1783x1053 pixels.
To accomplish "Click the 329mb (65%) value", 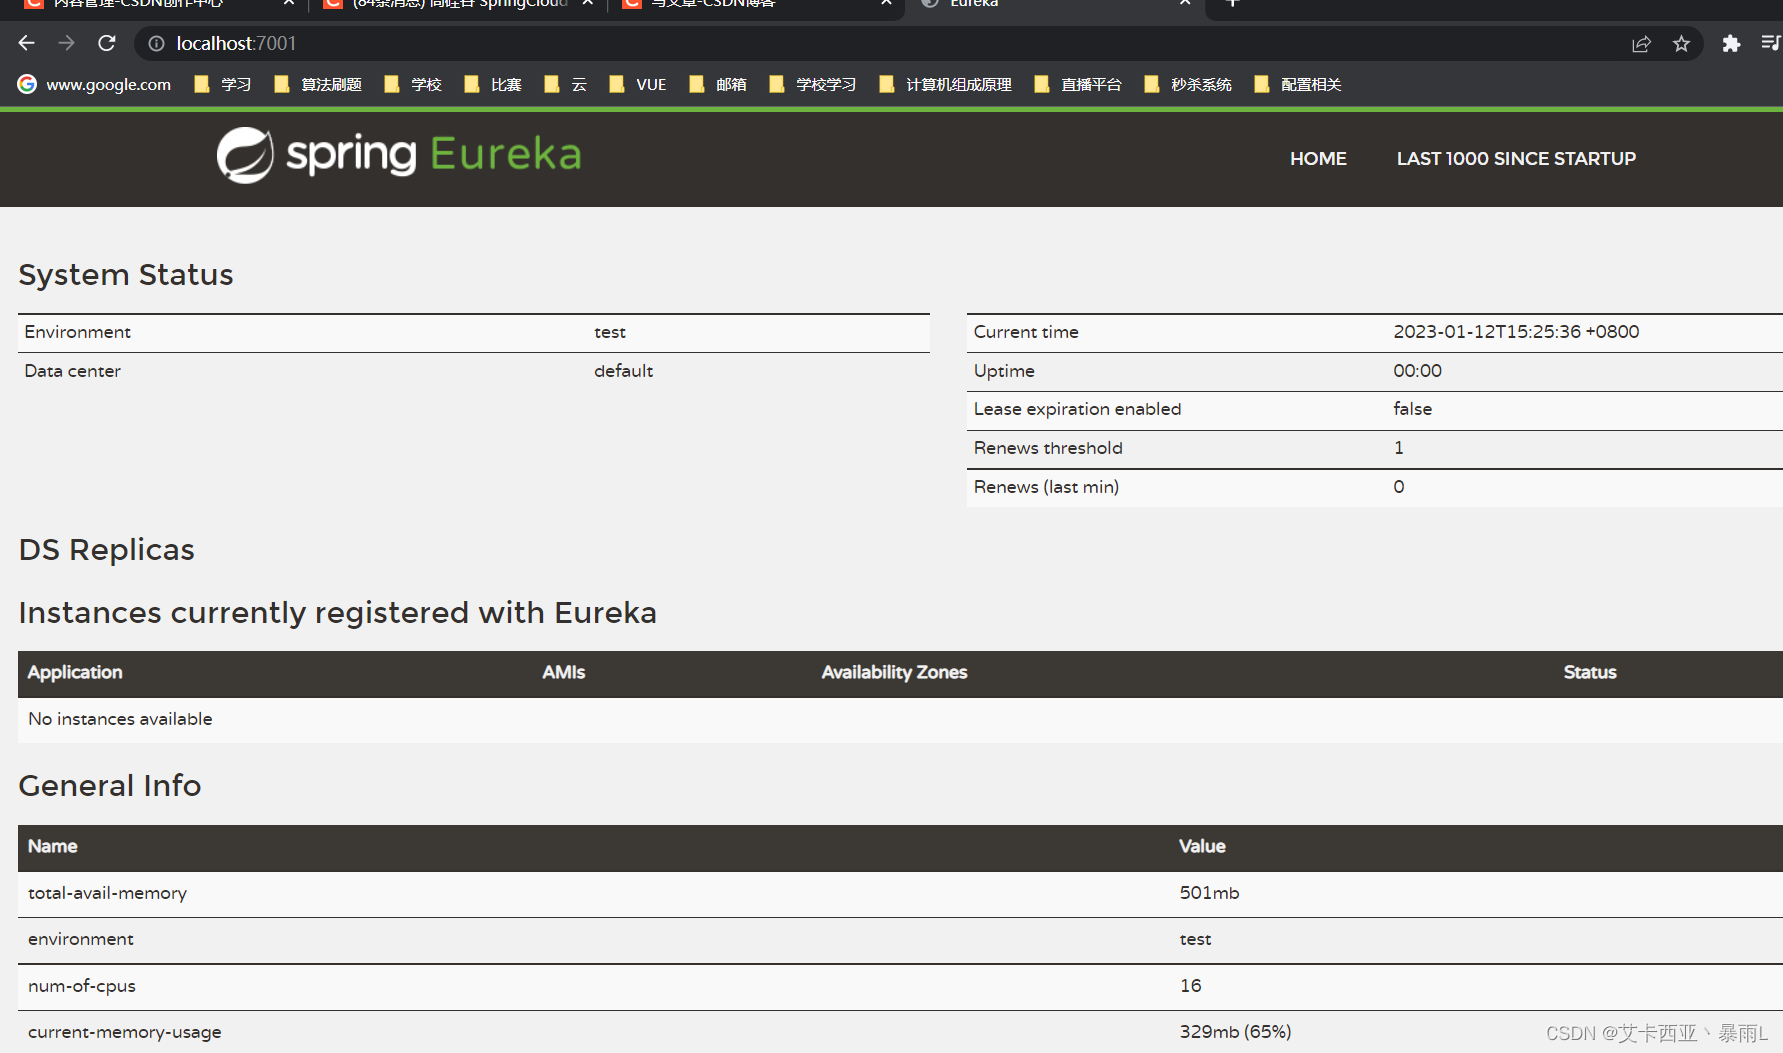I will (1235, 1032).
